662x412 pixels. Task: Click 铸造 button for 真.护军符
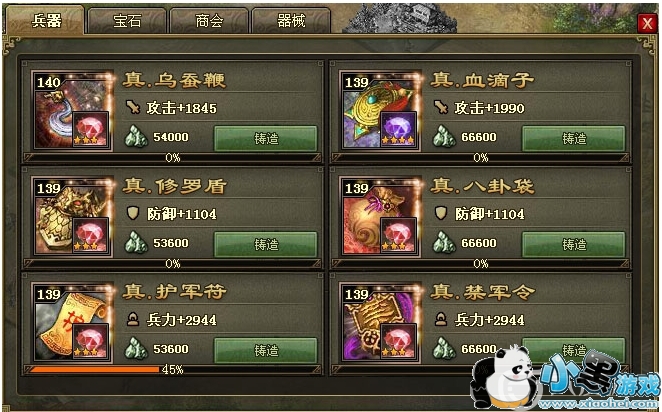[x=266, y=350]
